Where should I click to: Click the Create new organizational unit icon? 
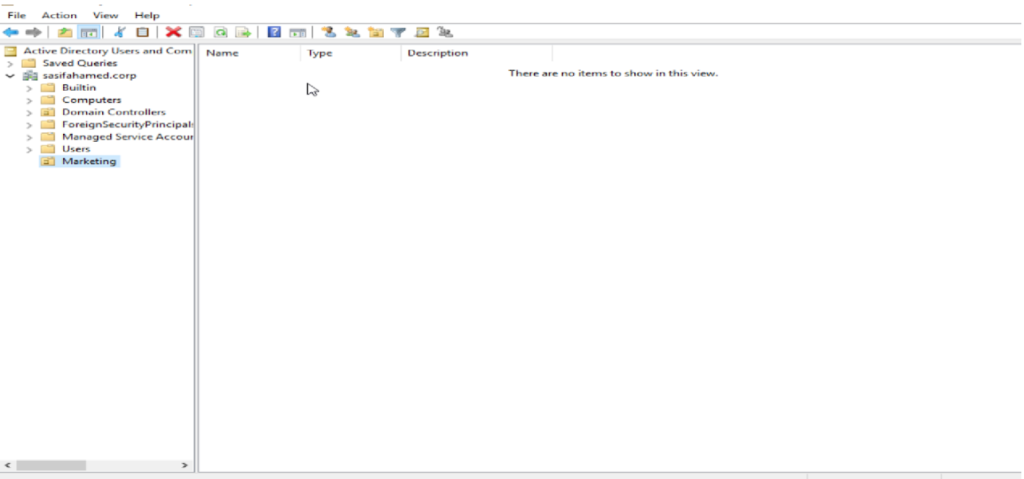(375, 33)
